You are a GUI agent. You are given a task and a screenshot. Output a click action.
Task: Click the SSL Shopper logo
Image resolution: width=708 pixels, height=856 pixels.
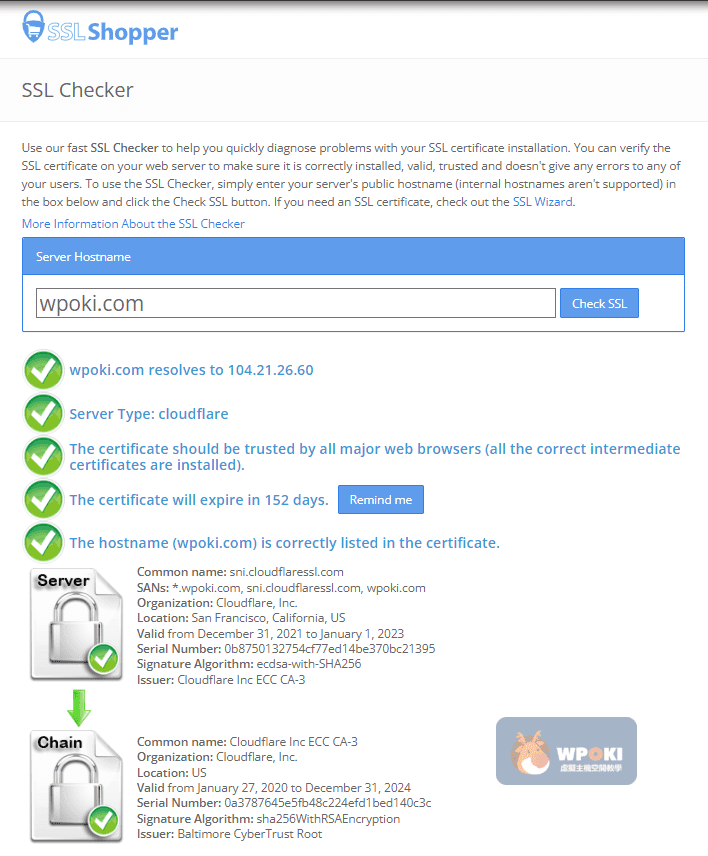(100, 27)
